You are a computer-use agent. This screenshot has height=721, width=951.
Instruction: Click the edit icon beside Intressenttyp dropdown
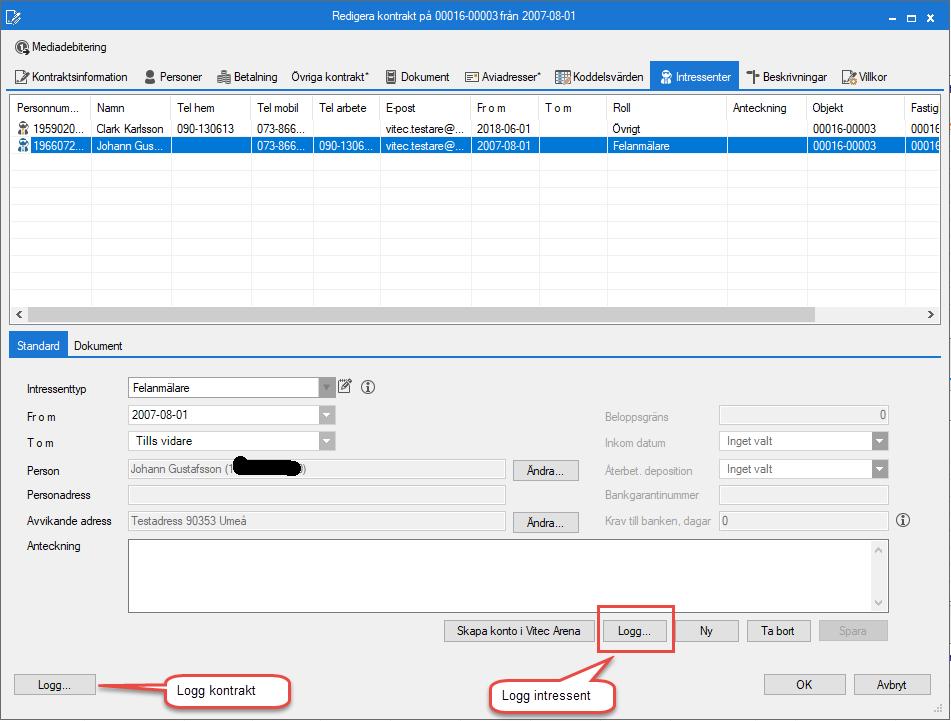345,386
